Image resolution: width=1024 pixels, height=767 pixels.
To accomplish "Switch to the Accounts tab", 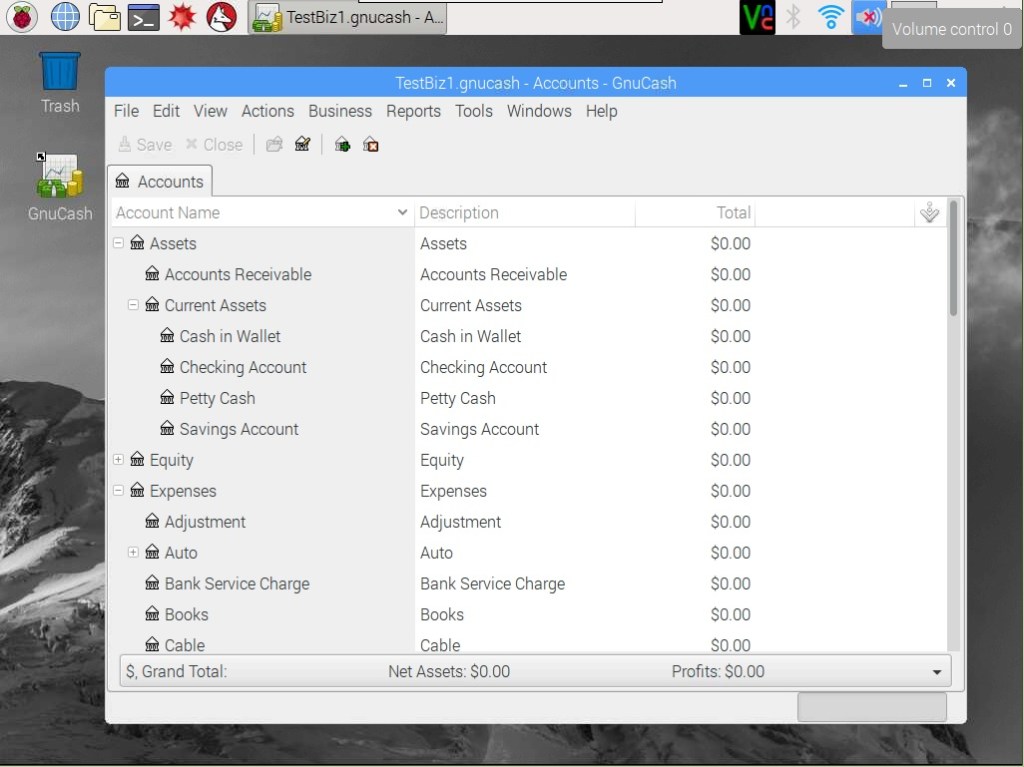I will click(x=160, y=181).
